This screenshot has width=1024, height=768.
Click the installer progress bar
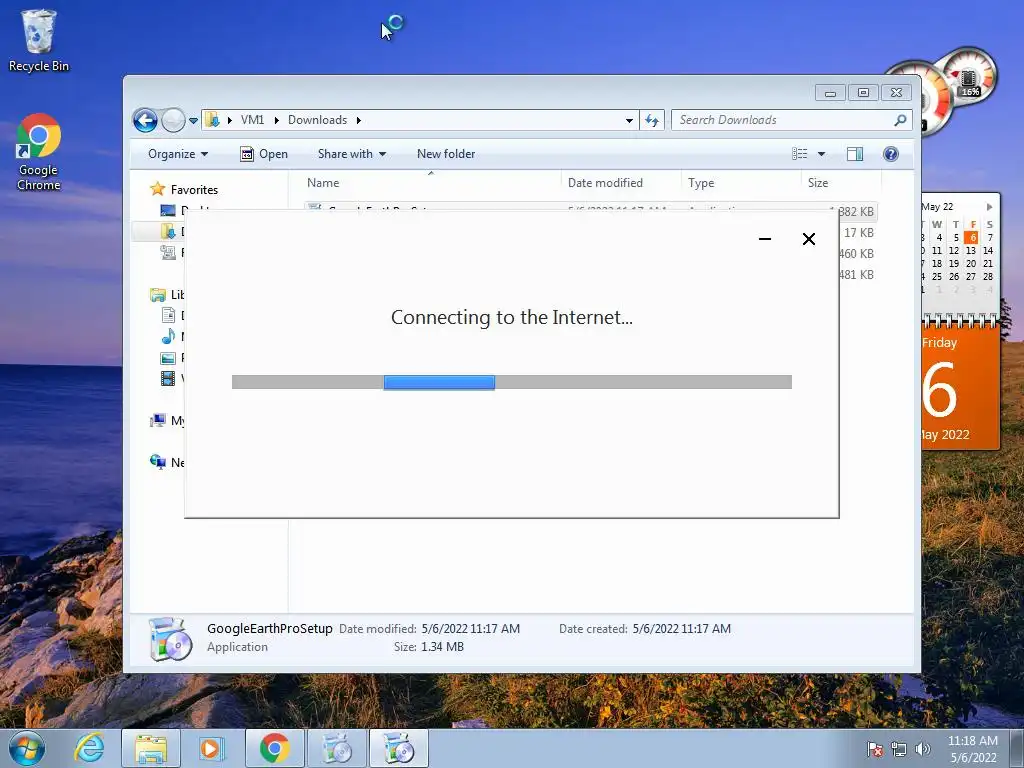pyautogui.click(x=512, y=382)
